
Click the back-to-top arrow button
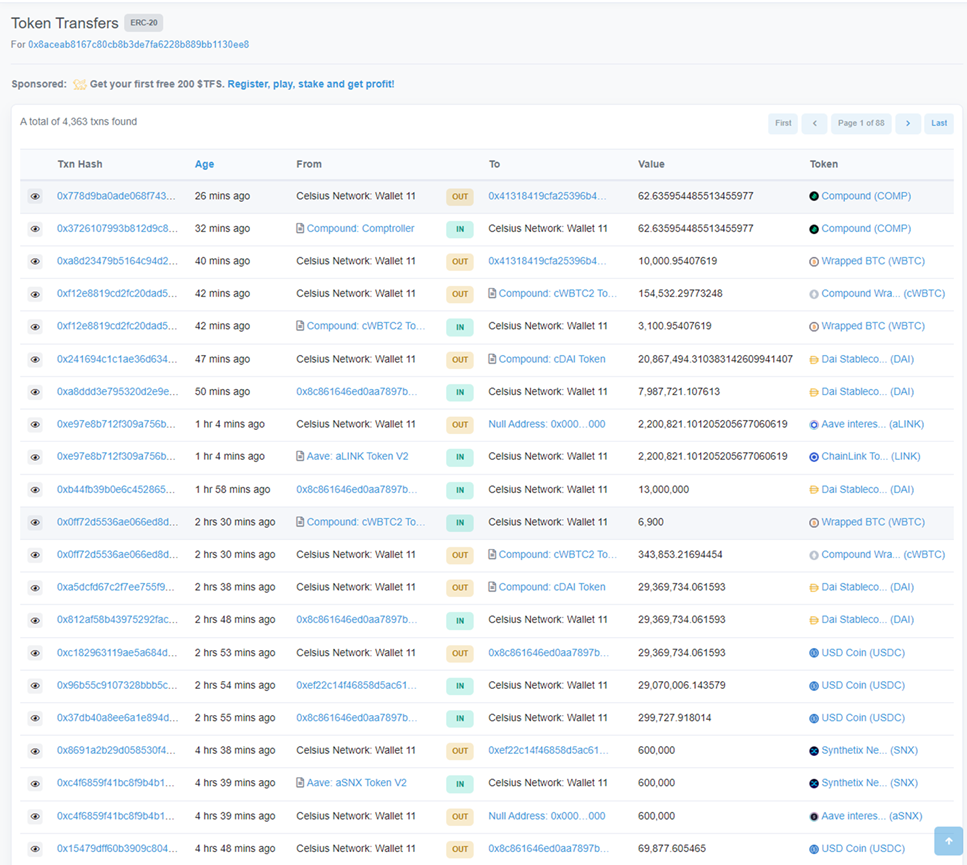click(948, 841)
